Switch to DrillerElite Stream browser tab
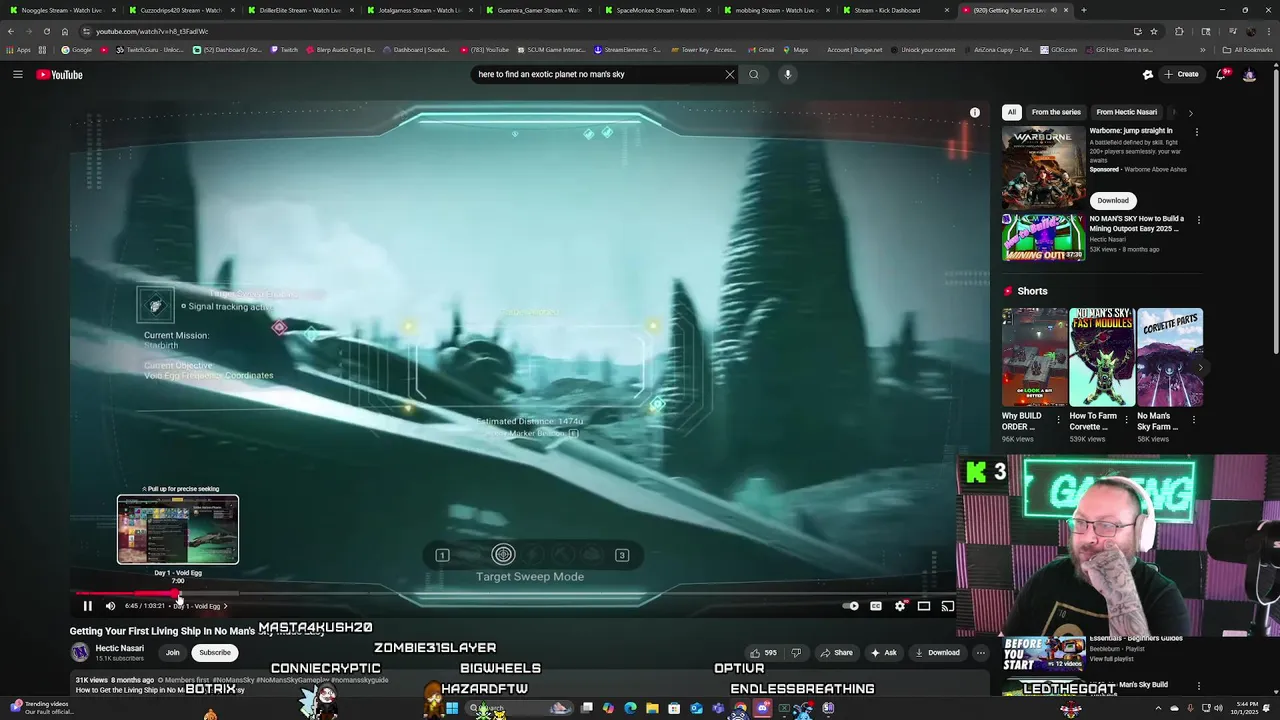 point(300,10)
